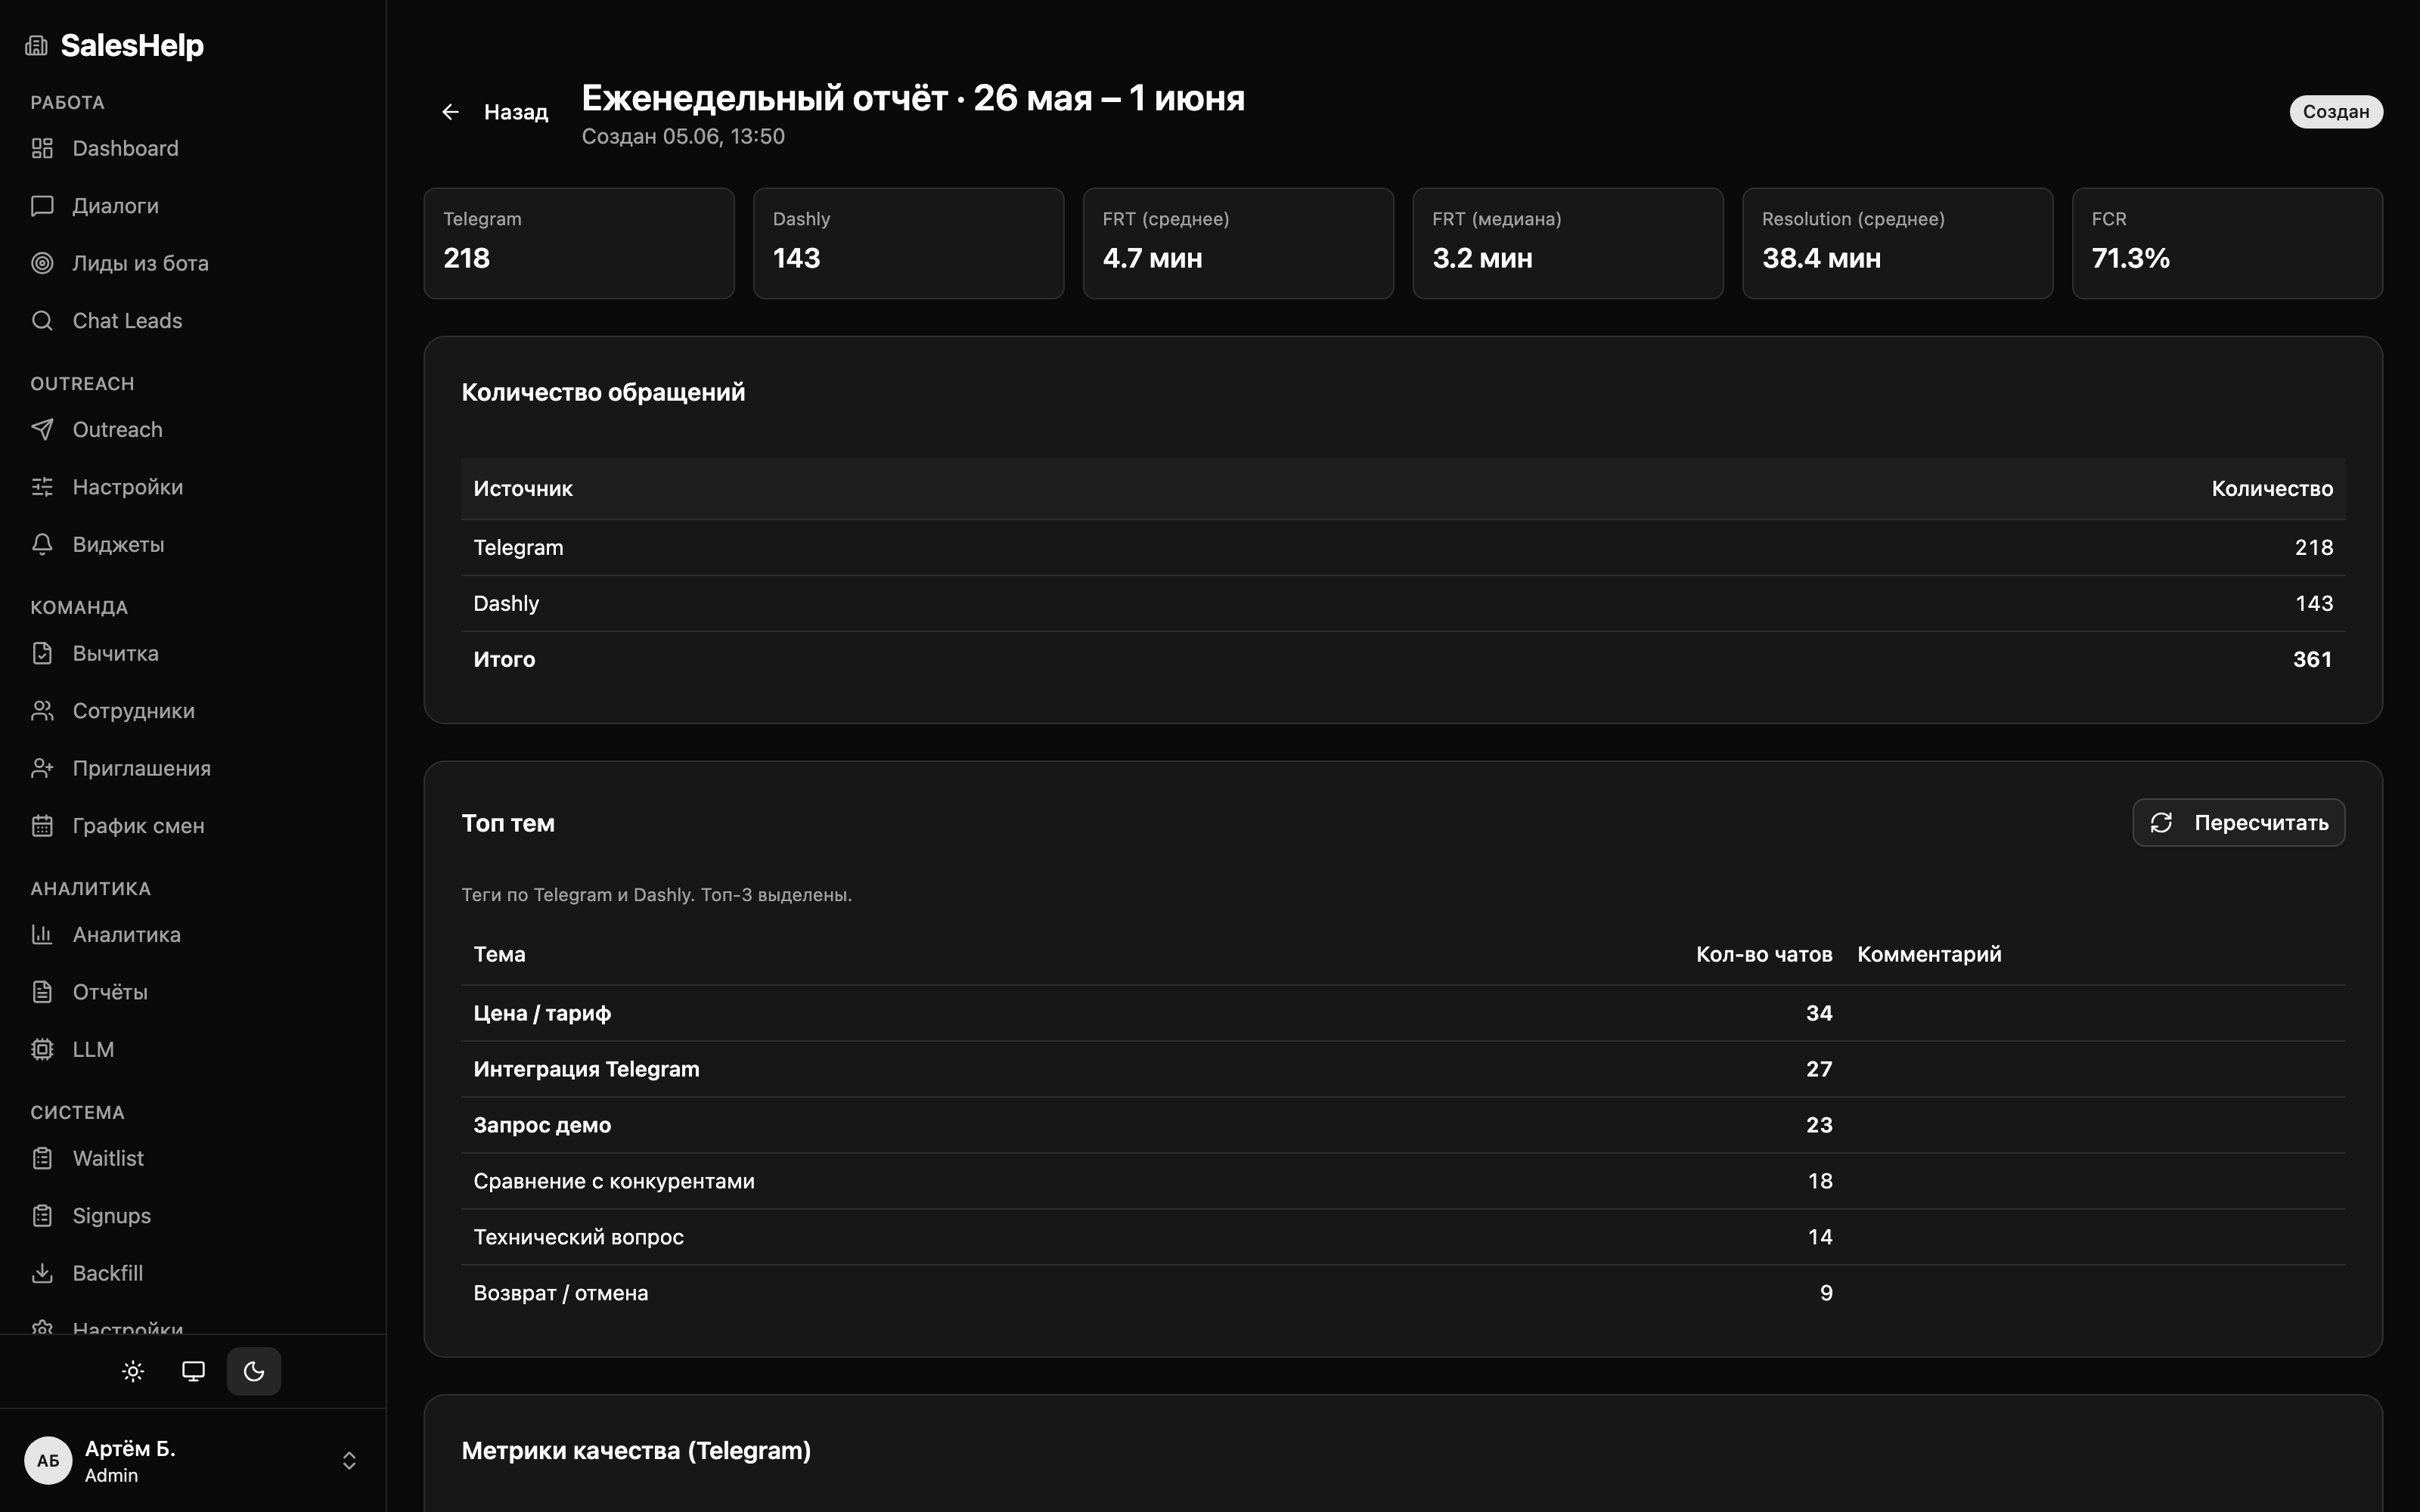Click the Технический вопрос row
This screenshot has height=1512, width=2420.
1403,1238
